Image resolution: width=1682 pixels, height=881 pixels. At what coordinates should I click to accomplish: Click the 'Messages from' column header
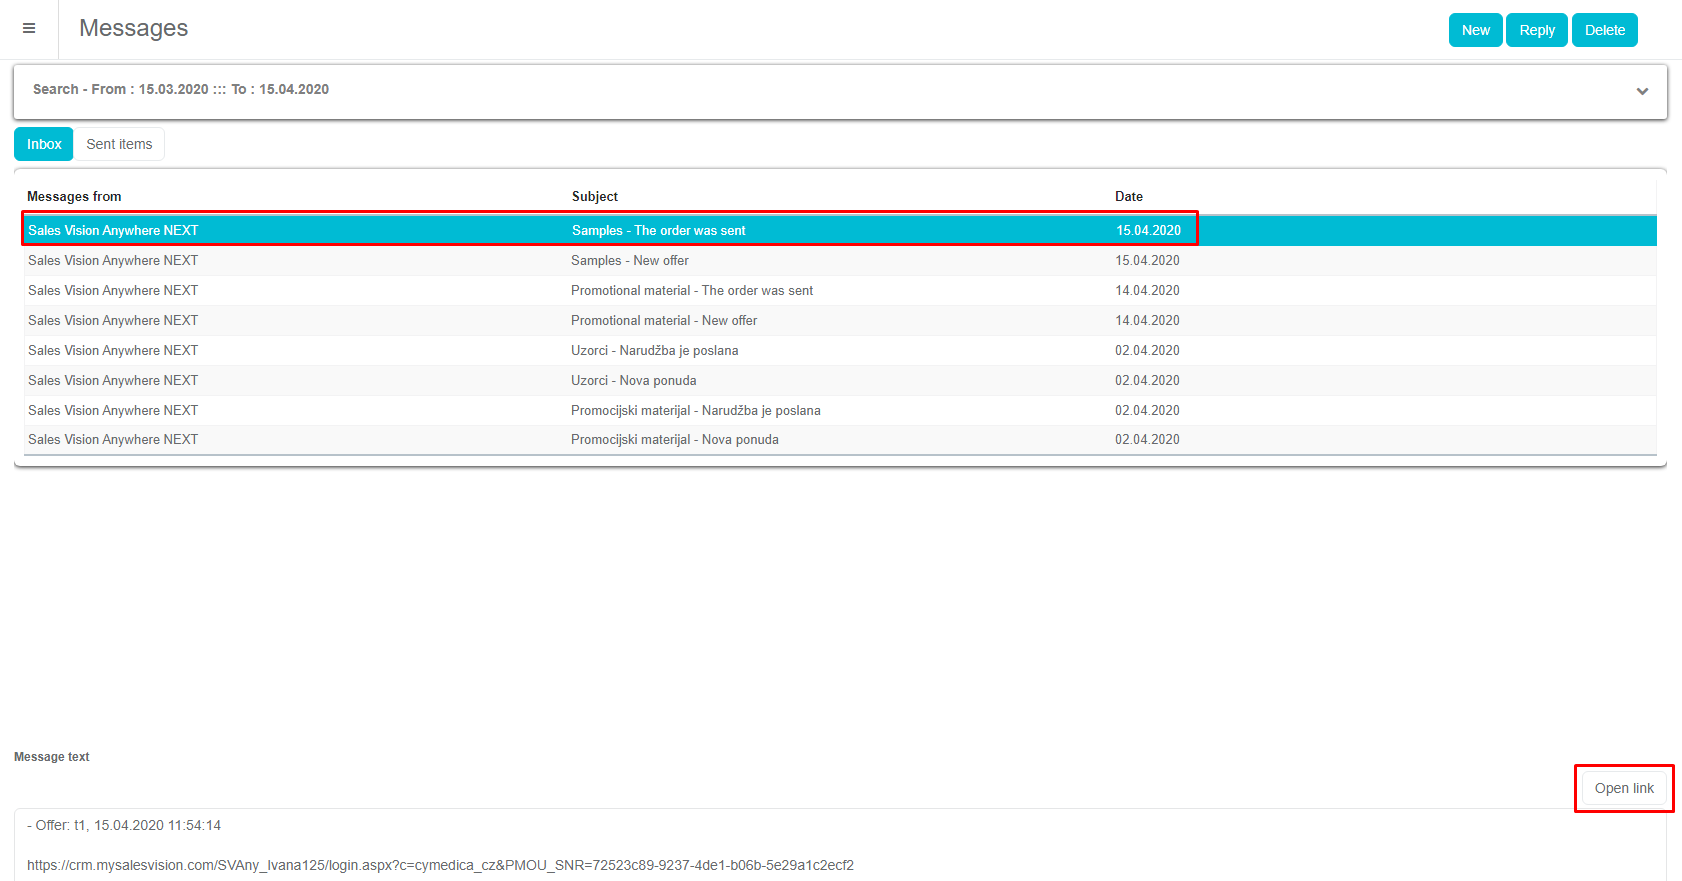(74, 196)
